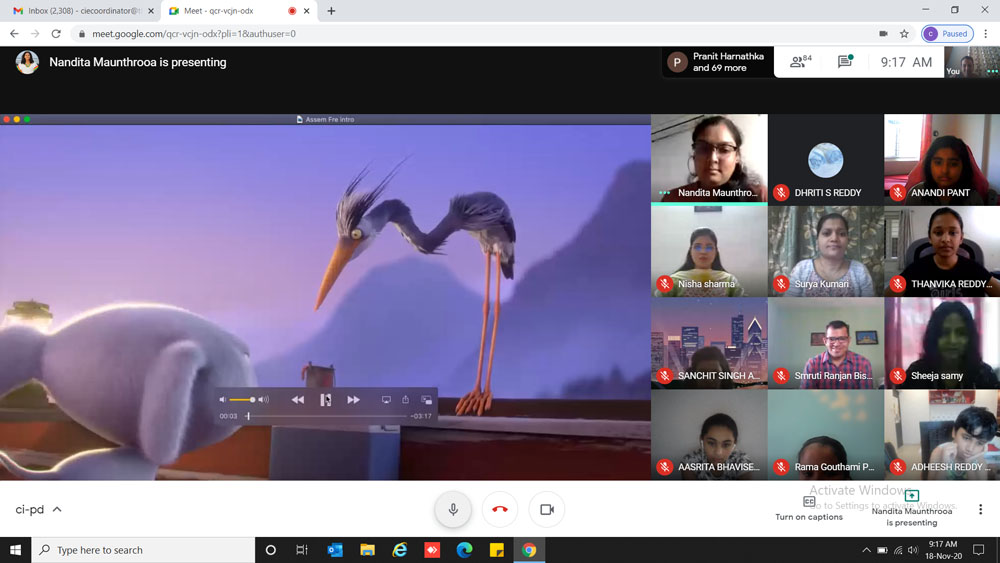This screenshot has width=1000, height=563.
Task: Select DHRITI S REDDY participant tile
Action: tap(826, 159)
